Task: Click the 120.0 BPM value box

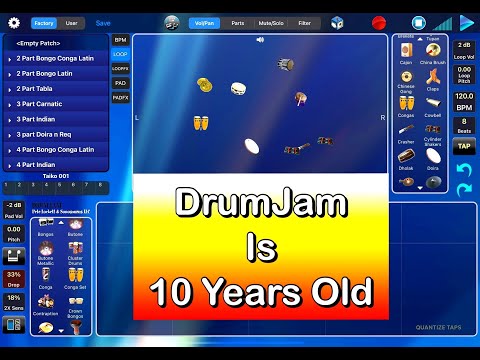Action: (x=464, y=102)
